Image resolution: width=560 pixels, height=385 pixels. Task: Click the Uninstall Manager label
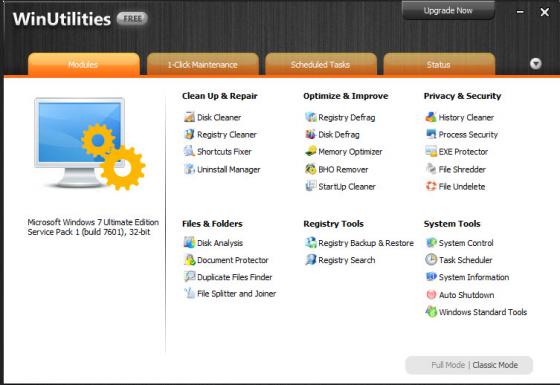pyautogui.click(x=229, y=169)
